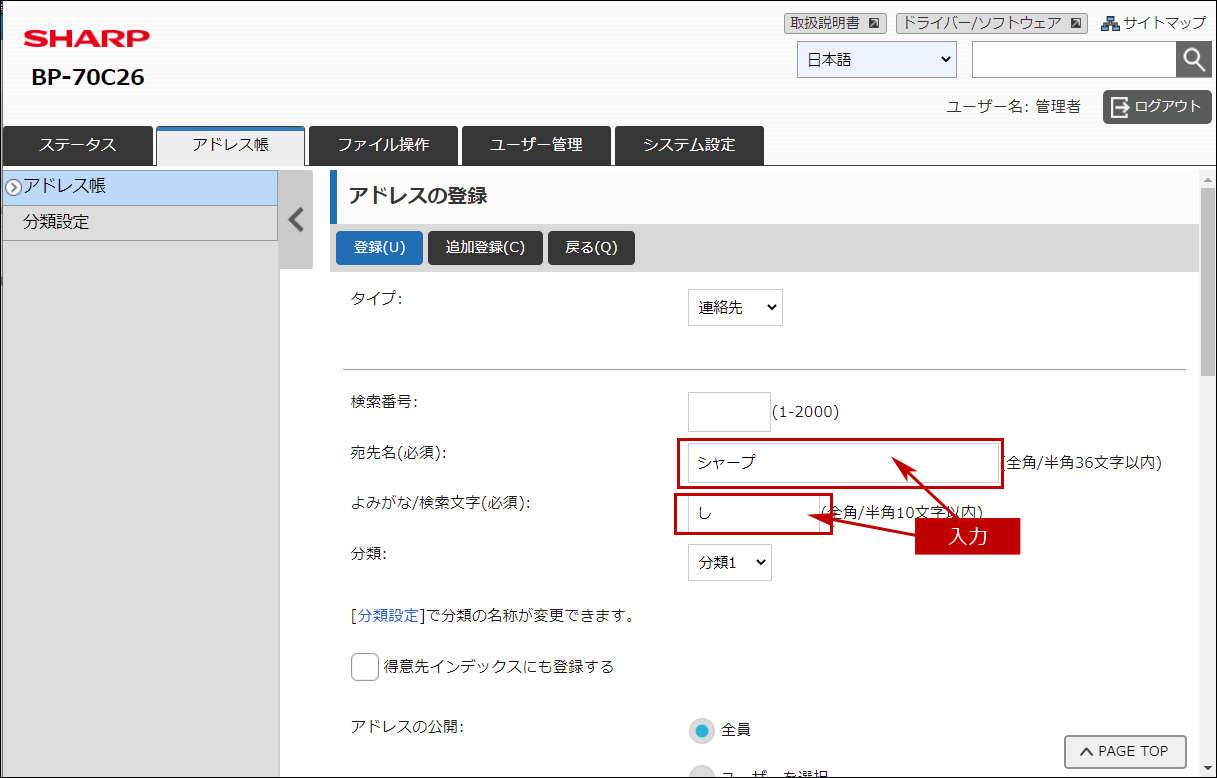
Task: Click the magnifier search icon
Action: 1193,60
